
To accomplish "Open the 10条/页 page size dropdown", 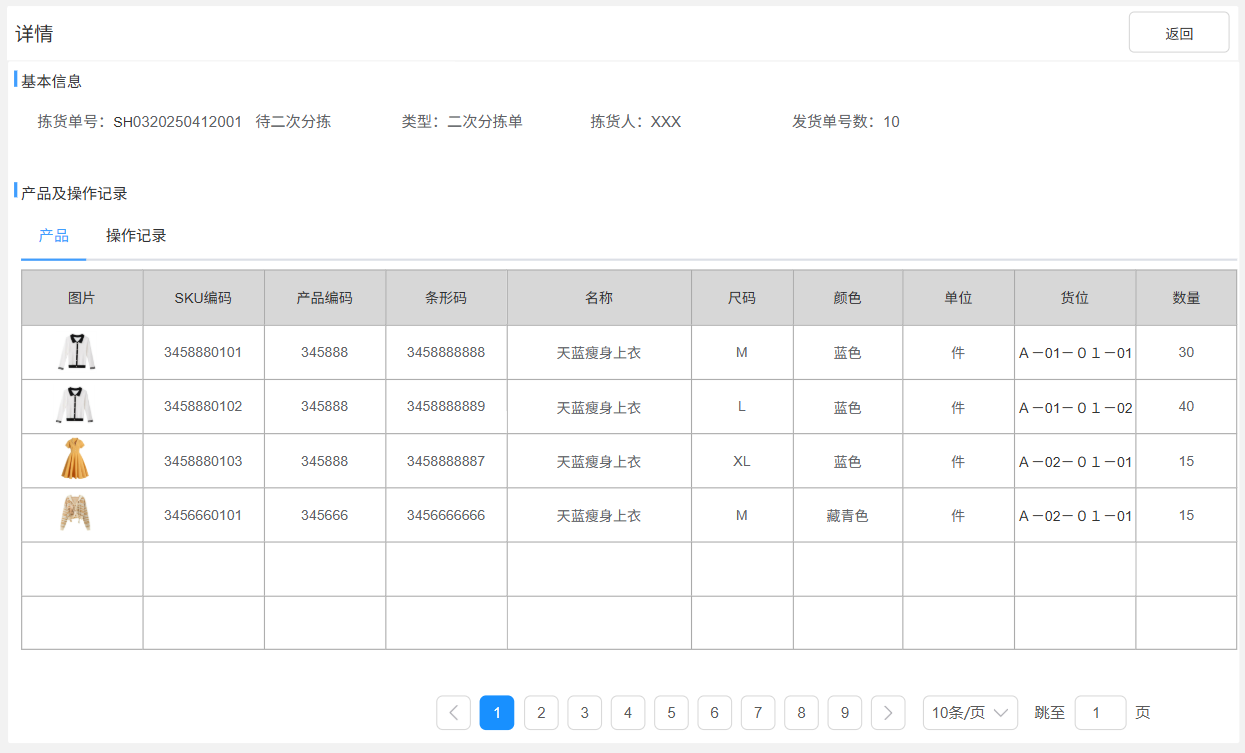I will tap(969, 713).
